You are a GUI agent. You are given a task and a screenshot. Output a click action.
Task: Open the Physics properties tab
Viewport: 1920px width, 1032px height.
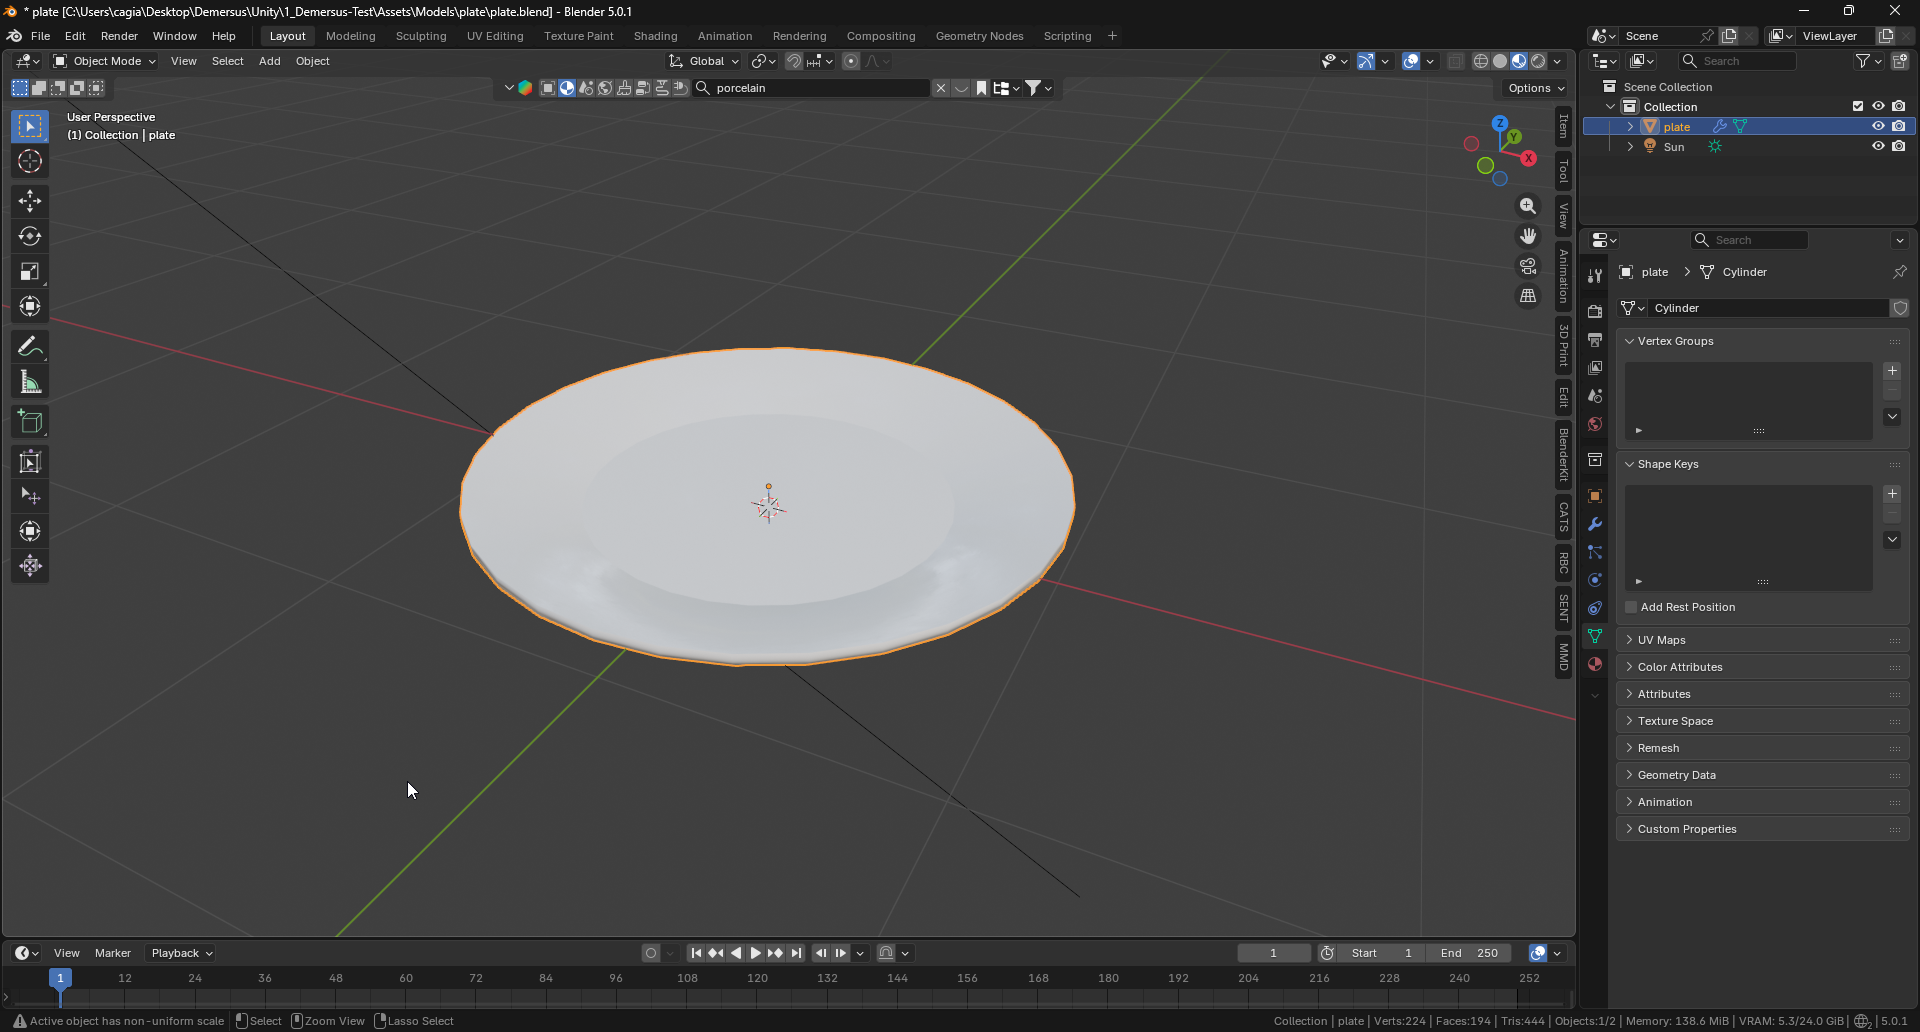[x=1595, y=580]
